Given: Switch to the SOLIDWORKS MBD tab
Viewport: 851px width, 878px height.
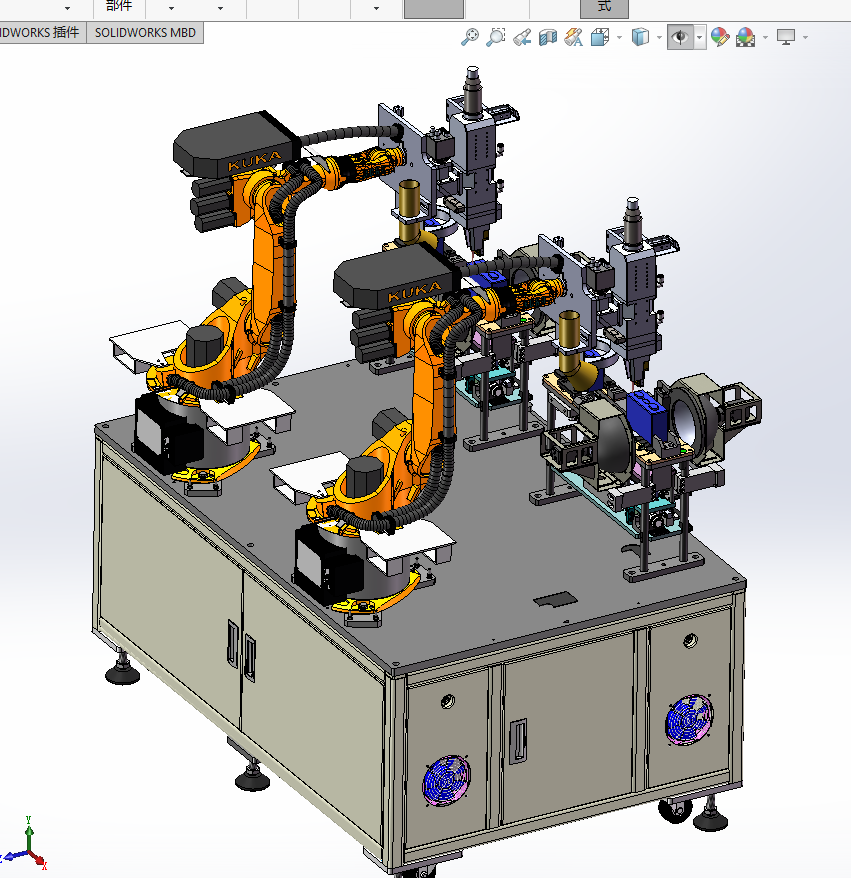Looking at the screenshot, I should (x=145, y=32).
